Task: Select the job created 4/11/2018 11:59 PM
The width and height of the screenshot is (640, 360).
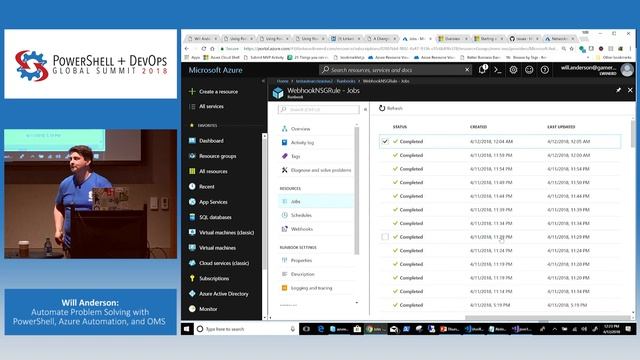Action: coord(500,155)
